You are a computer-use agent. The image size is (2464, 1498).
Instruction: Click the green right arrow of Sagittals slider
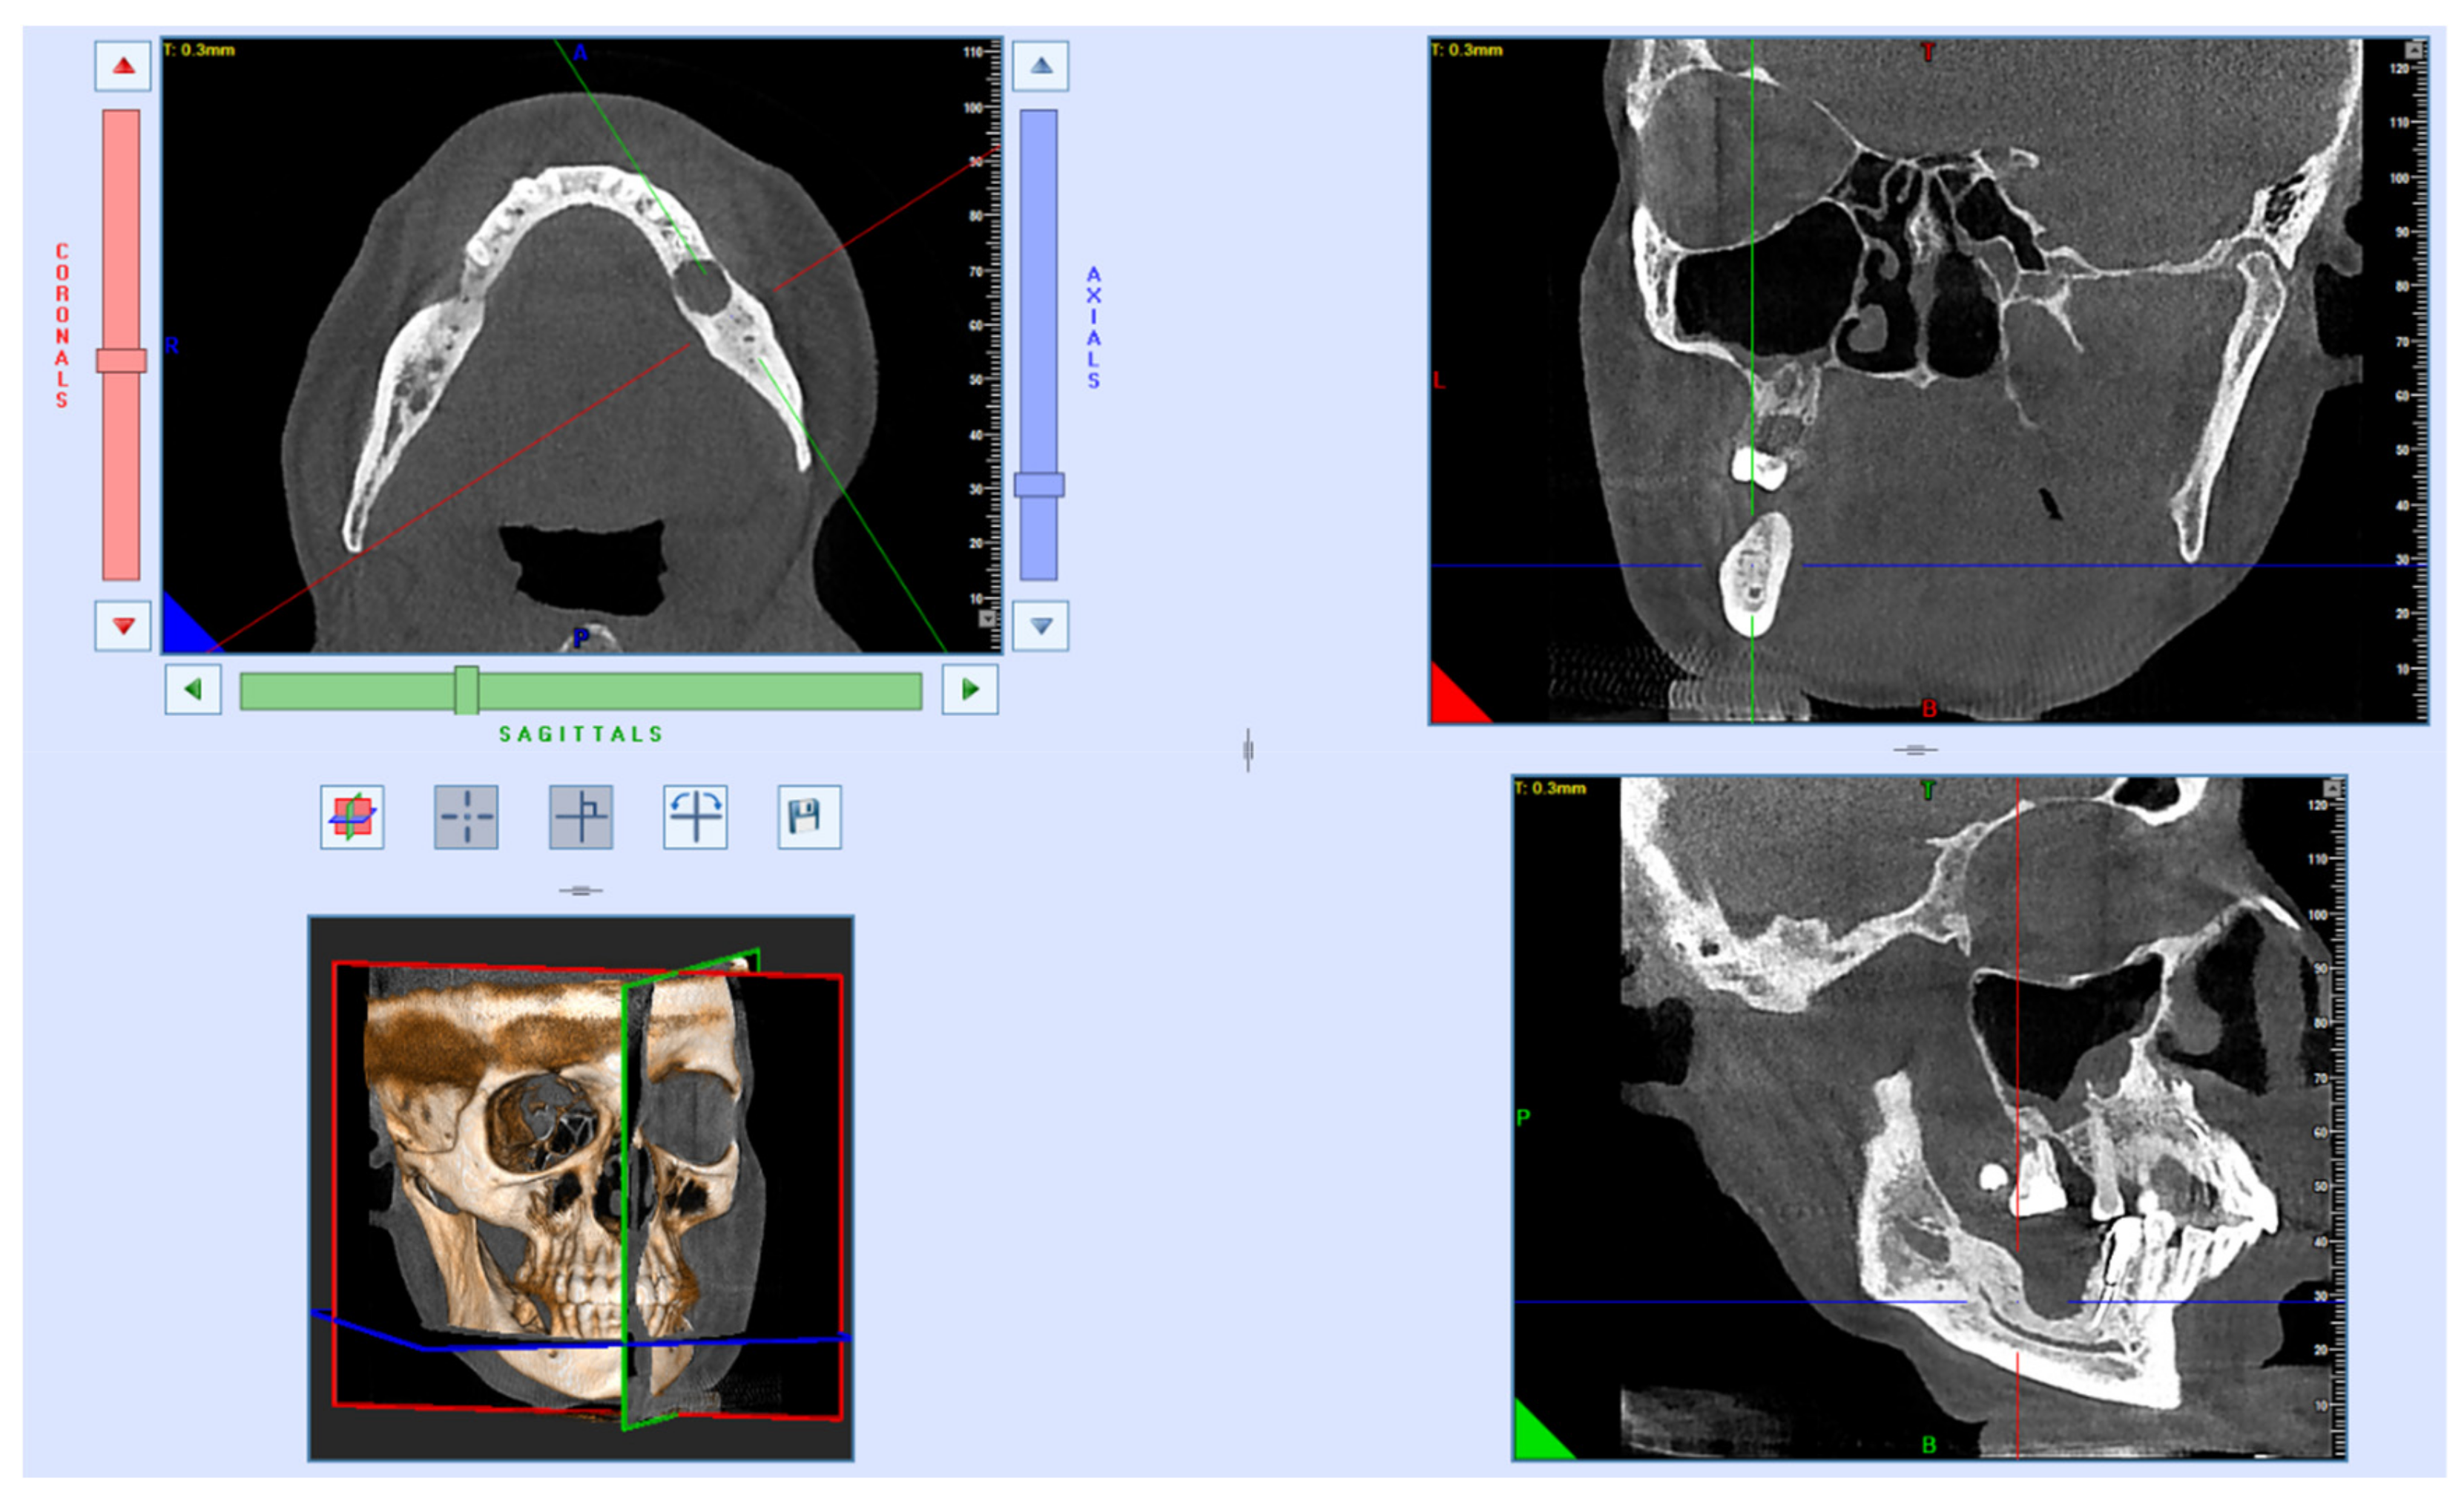tap(969, 689)
